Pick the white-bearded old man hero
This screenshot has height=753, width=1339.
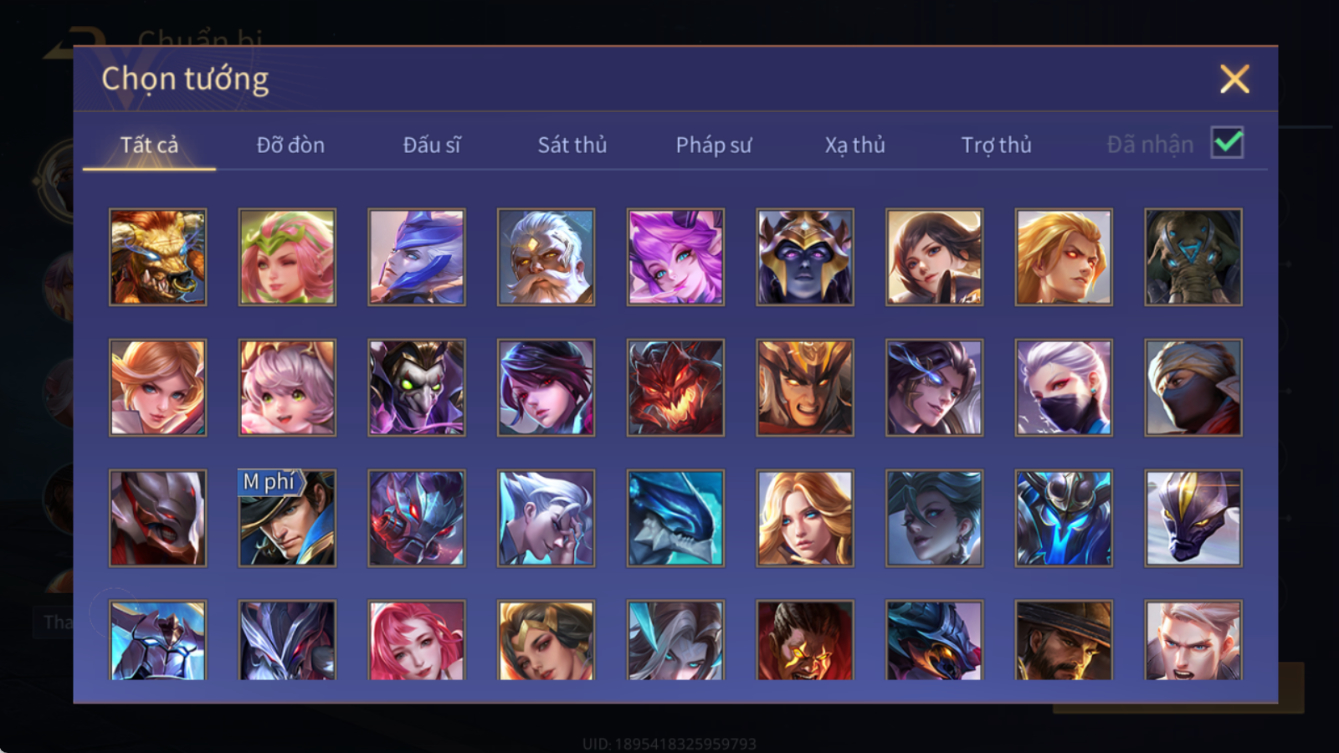pos(546,257)
